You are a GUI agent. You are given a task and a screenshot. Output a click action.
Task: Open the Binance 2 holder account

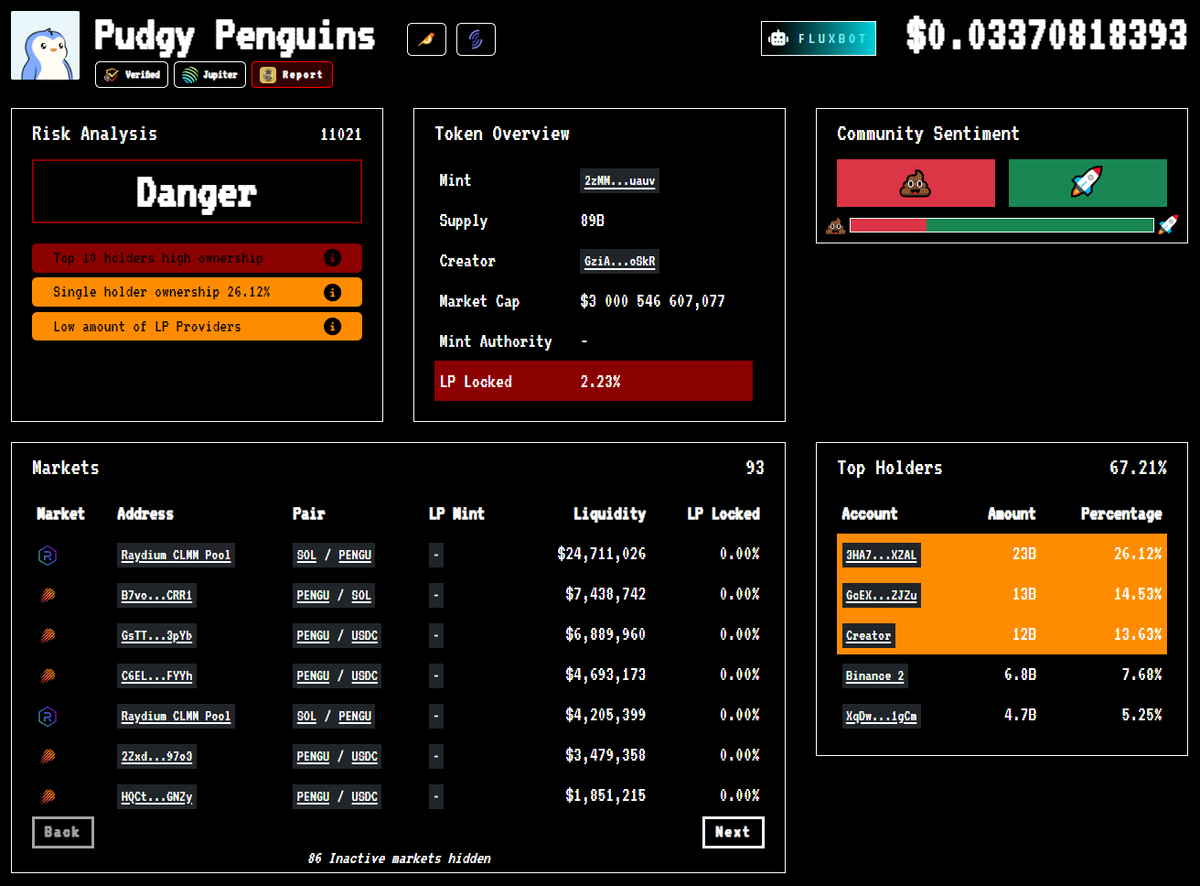[x=875, y=676]
